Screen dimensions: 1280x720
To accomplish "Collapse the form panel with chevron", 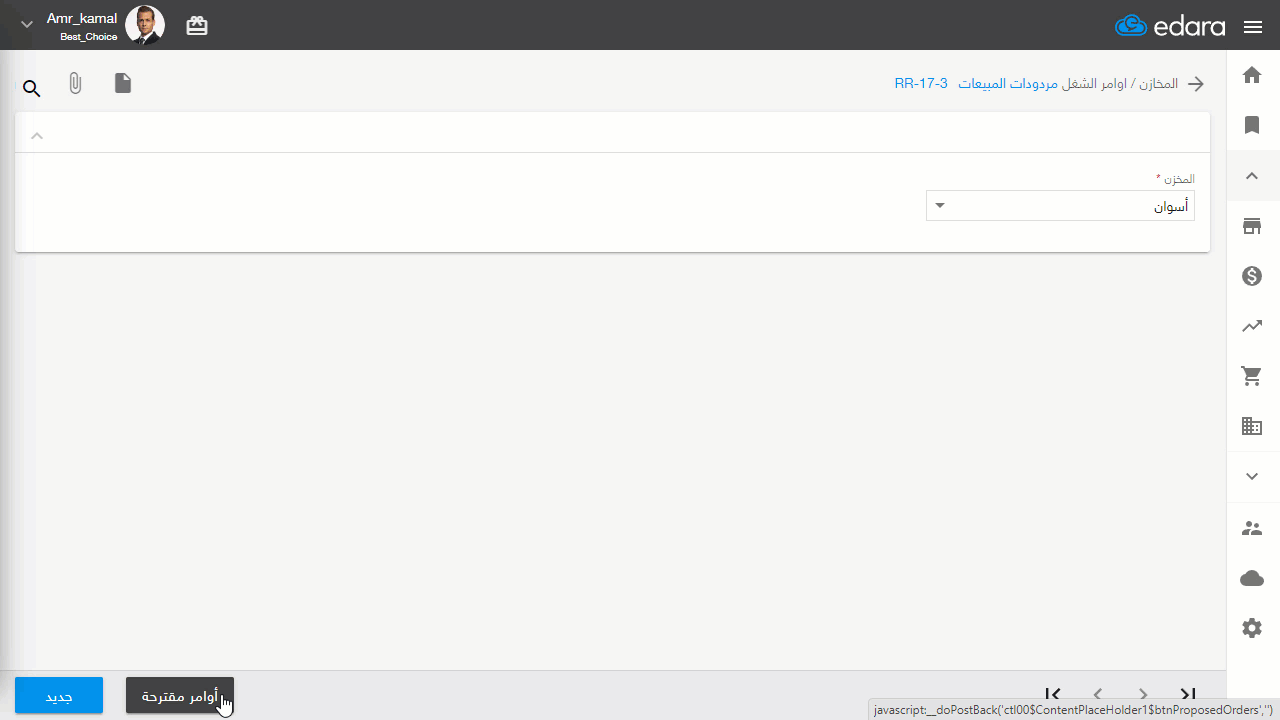I will coord(37,136).
